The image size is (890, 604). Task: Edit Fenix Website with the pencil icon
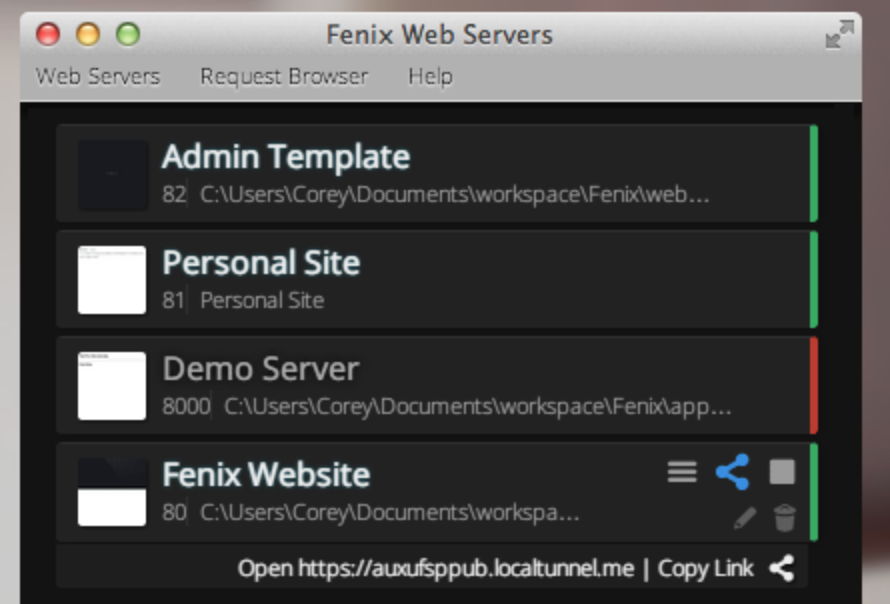tap(745, 517)
